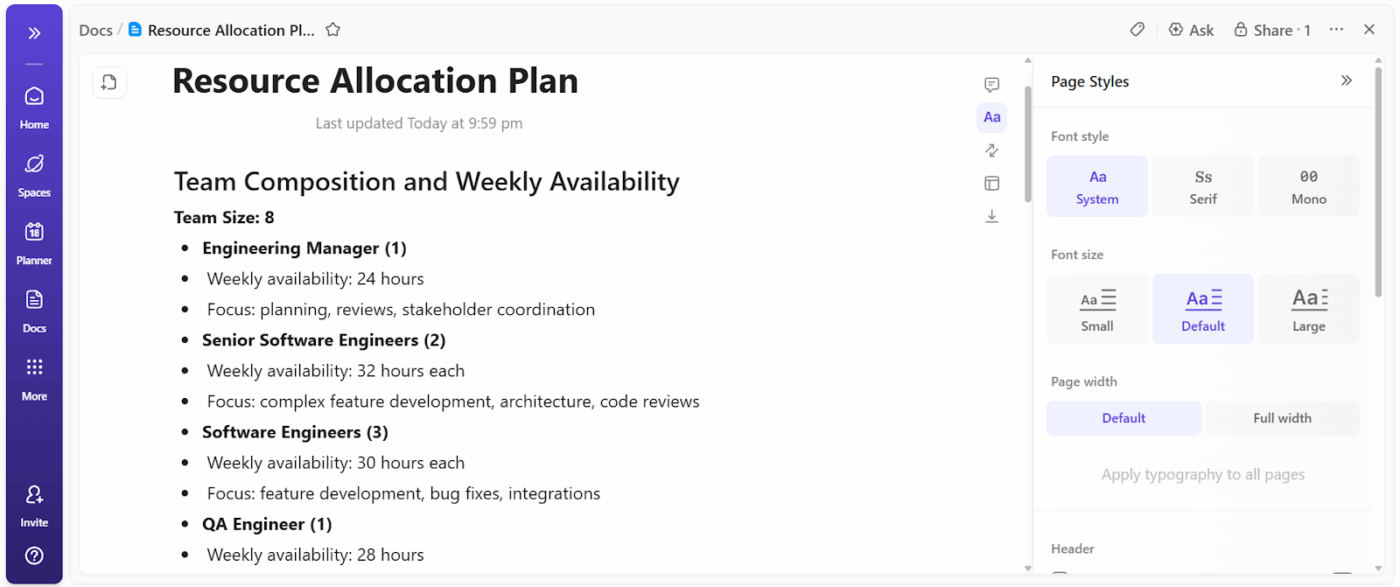Select the Serif font style
Viewport: 1400px width, 587px height.
pyautogui.click(x=1203, y=186)
